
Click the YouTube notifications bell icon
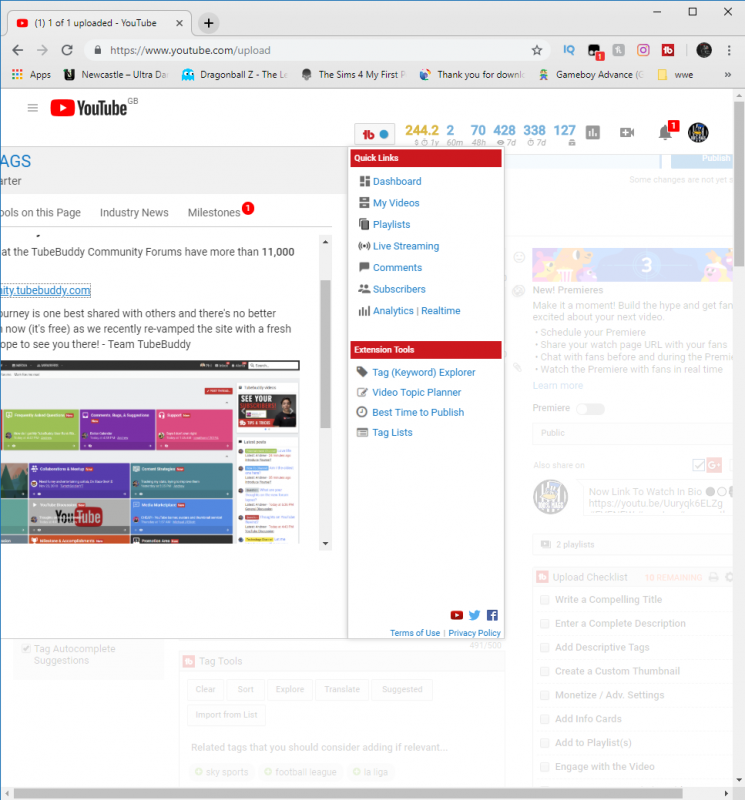(x=665, y=132)
